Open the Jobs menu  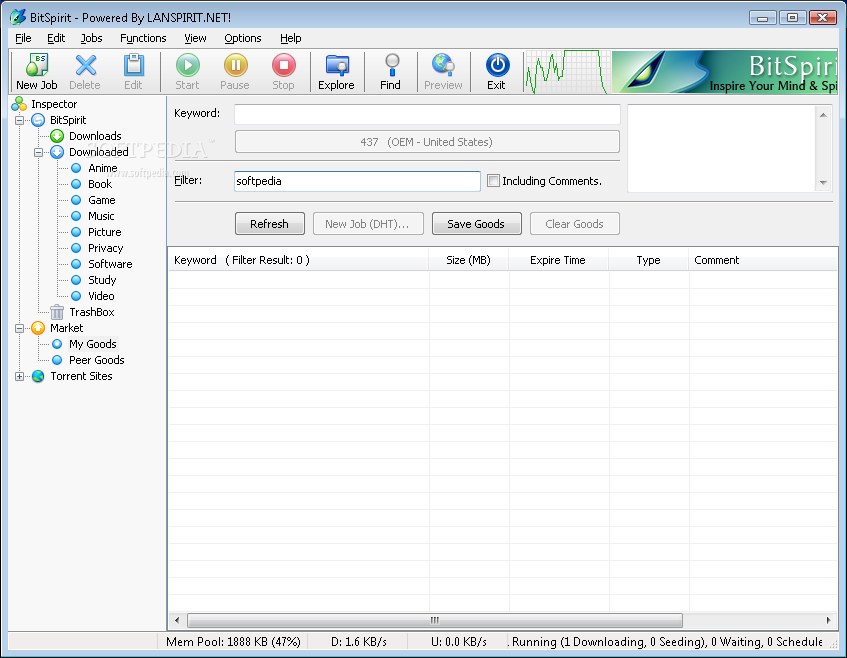point(91,38)
